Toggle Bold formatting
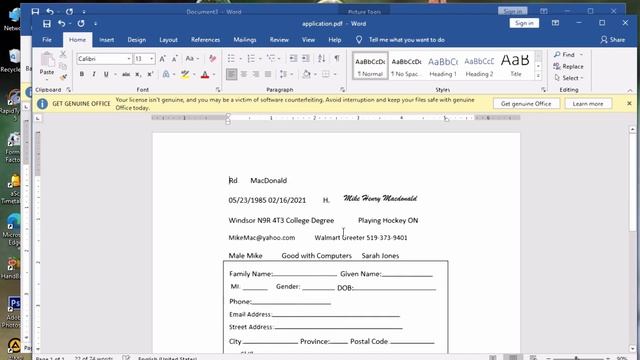 82,74
